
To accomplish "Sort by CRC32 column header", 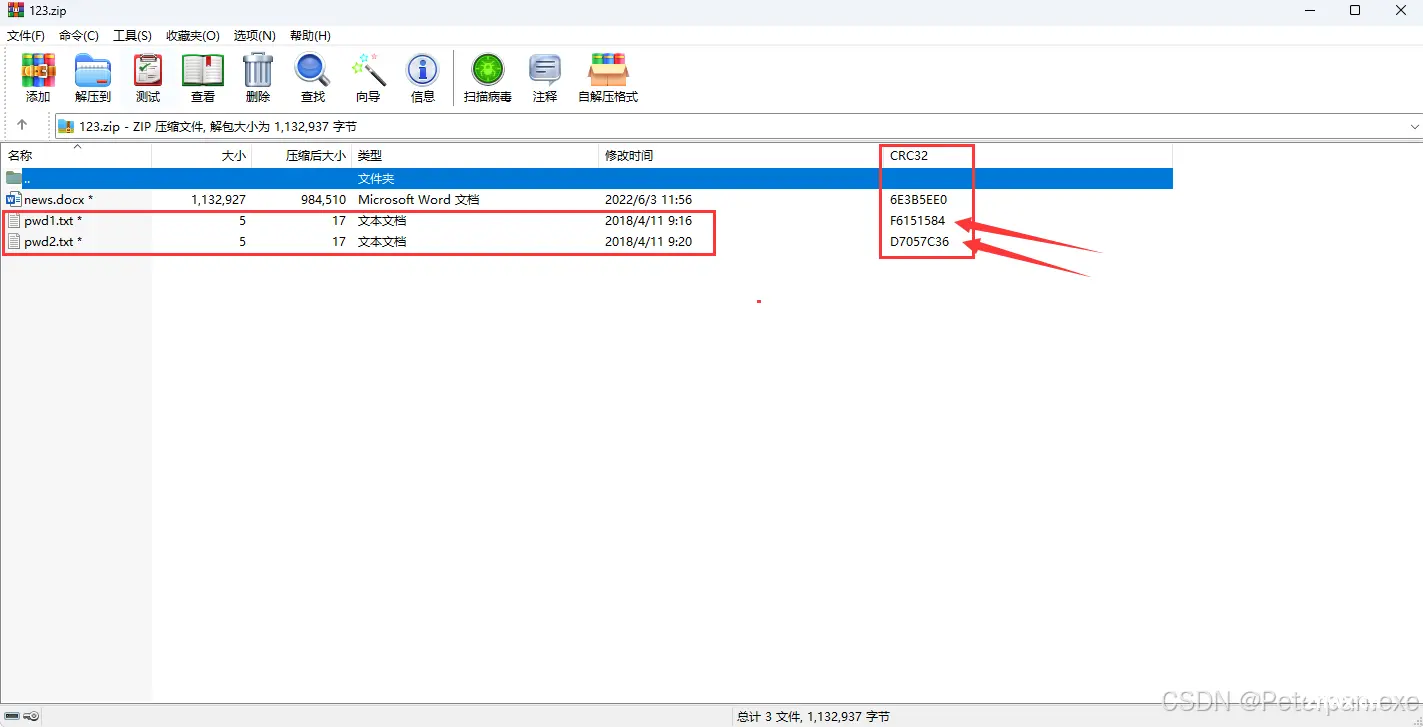I will (909, 155).
